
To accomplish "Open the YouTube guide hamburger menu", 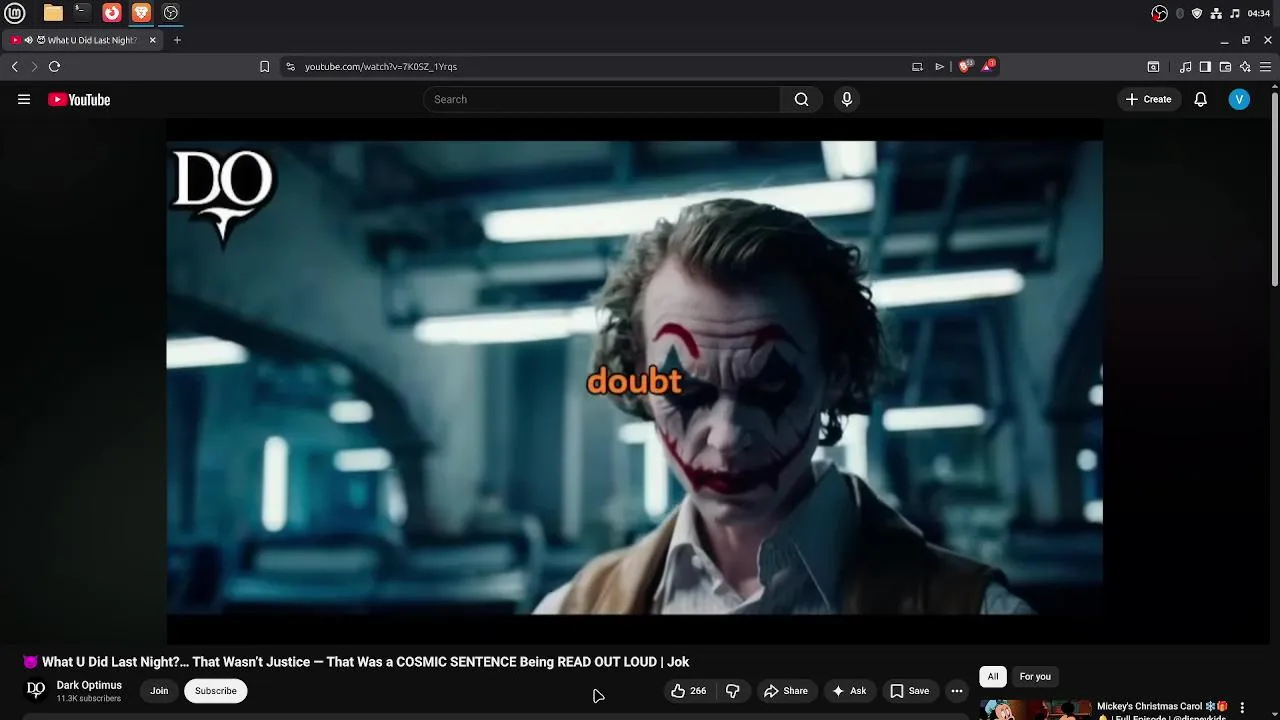I will (x=24, y=99).
